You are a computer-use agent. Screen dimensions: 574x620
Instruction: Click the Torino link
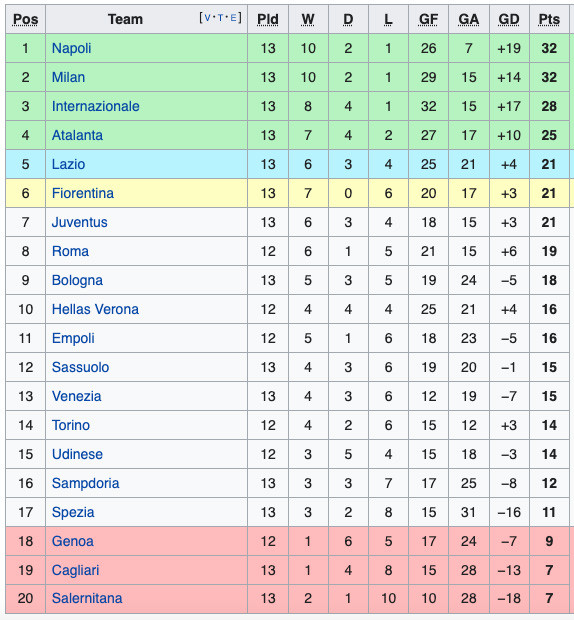coord(71,425)
